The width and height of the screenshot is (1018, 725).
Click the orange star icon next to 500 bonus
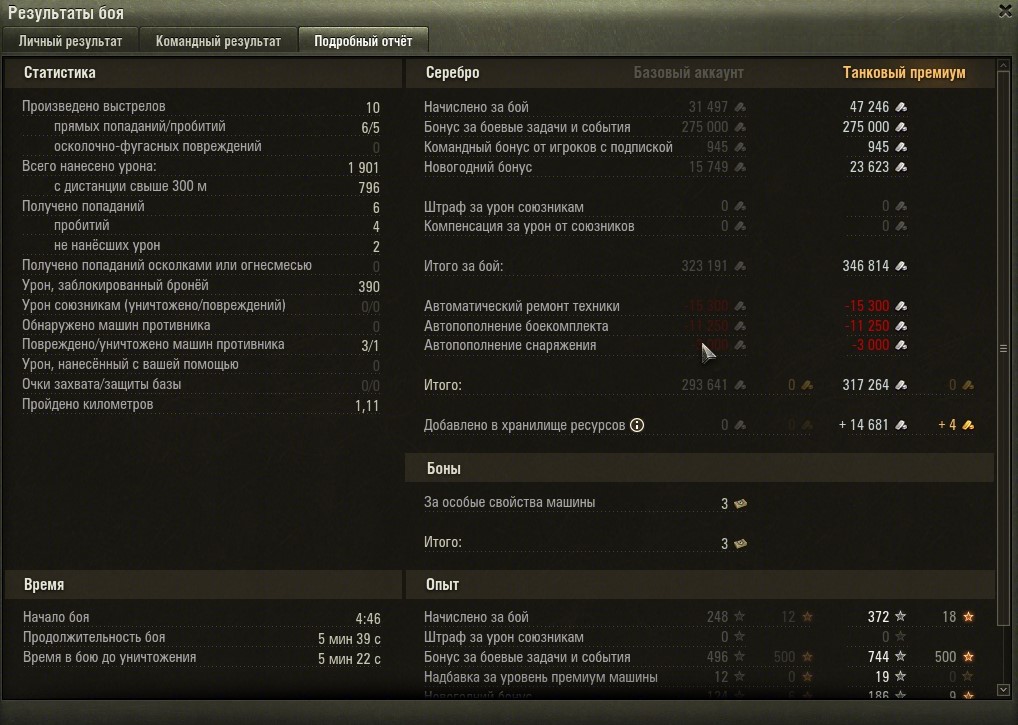(968, 657)
